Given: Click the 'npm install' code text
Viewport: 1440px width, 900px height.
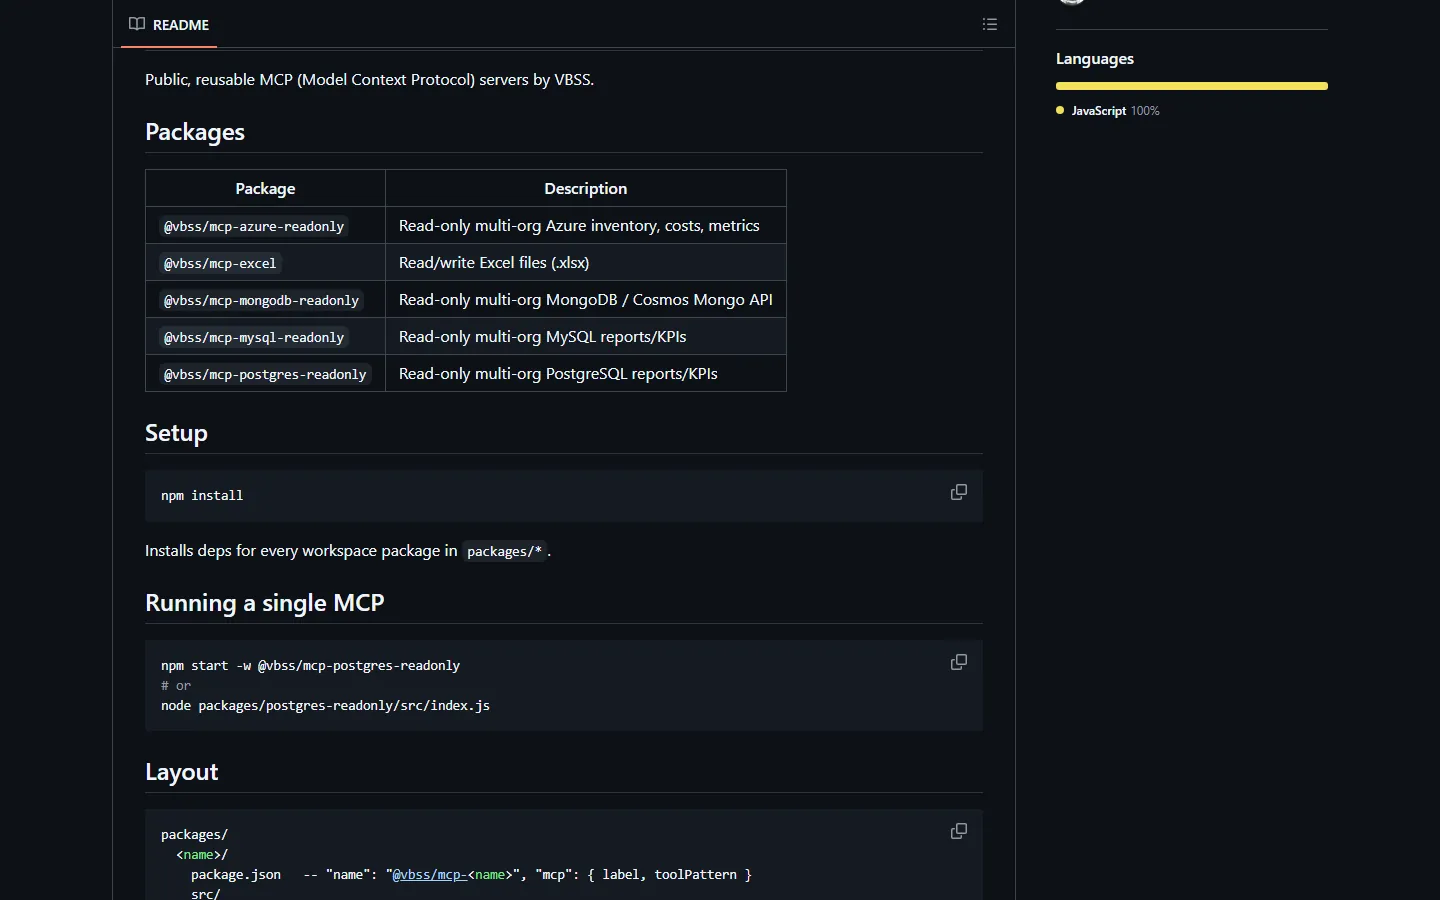Looking at the screenshot, I should point(202,496).
